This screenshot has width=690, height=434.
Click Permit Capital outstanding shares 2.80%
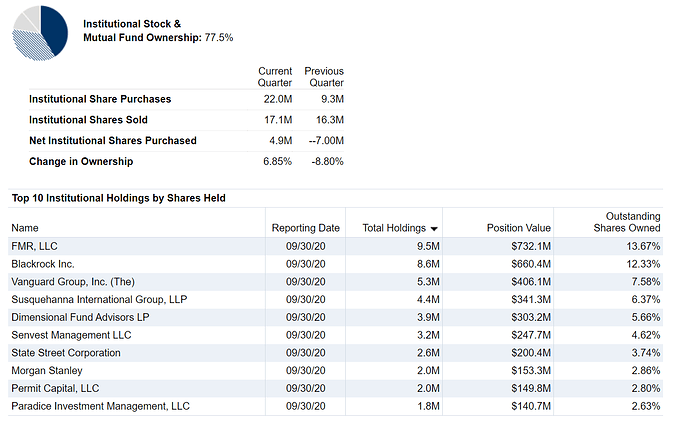(646, 388)
